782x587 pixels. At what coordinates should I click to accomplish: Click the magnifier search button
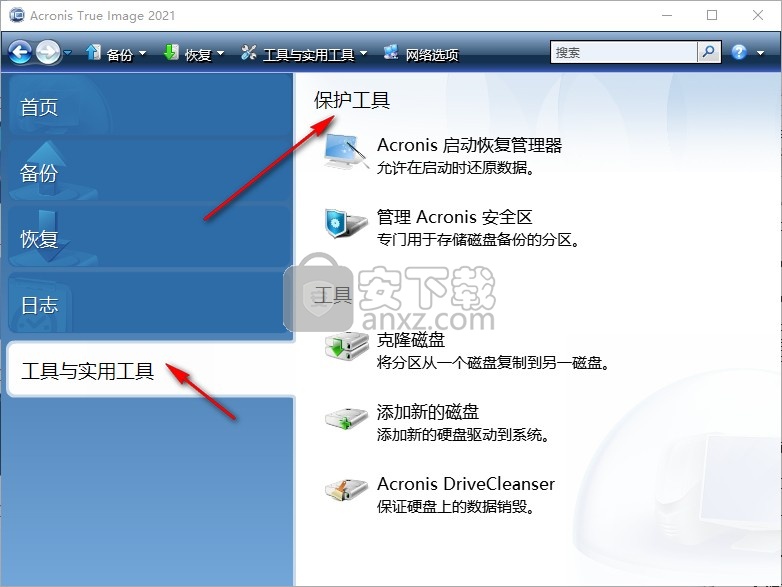click(x=709, y=52)
